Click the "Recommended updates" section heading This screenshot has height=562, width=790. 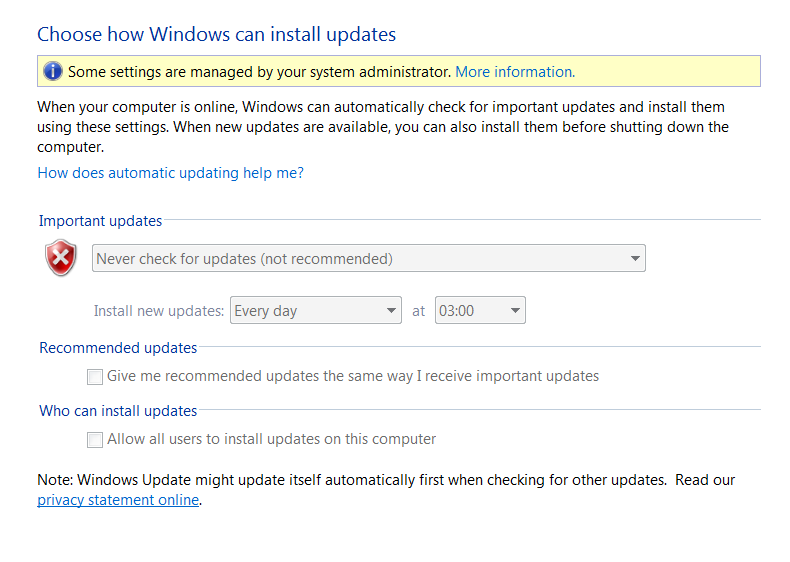click(x=118, y=348)
